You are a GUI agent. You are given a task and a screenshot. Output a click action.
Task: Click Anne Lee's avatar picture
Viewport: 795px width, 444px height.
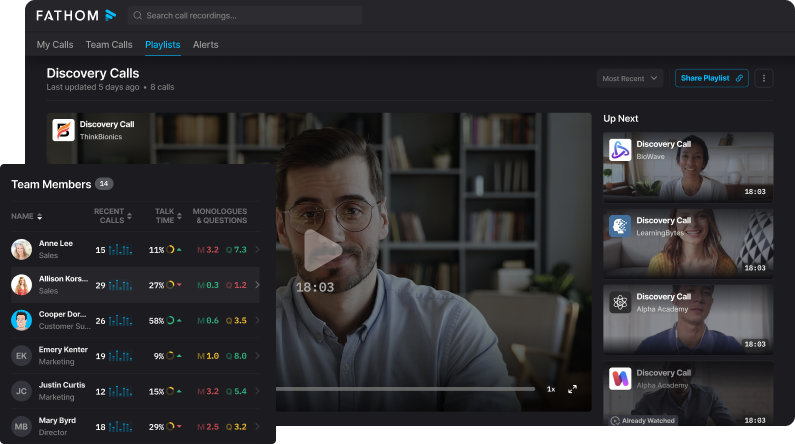(21, 249)
